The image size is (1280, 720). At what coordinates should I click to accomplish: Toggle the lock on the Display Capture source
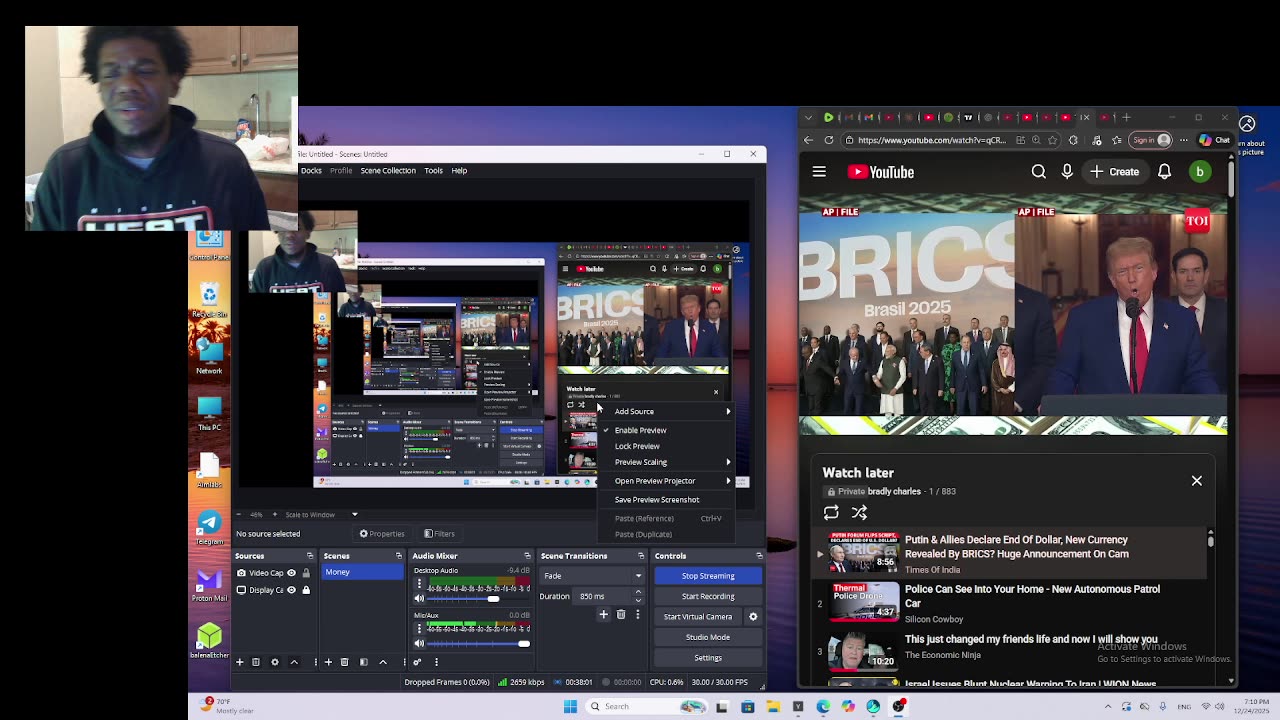(x=306, y=590)
